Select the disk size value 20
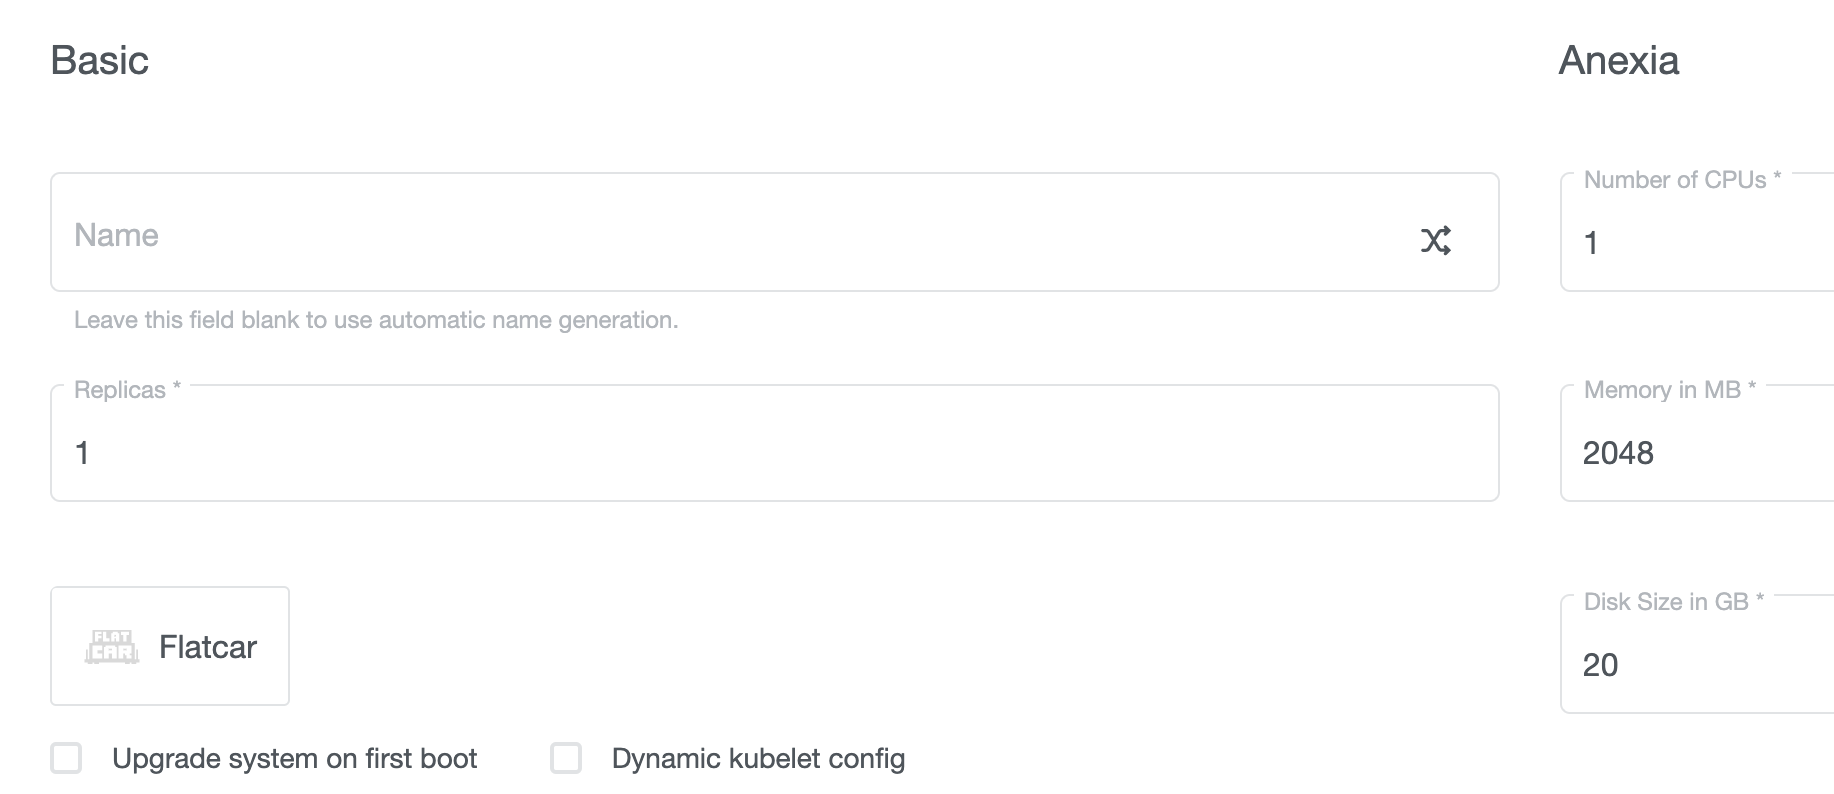This screenshot has width=1834, height=794. tap(1601, 664)
